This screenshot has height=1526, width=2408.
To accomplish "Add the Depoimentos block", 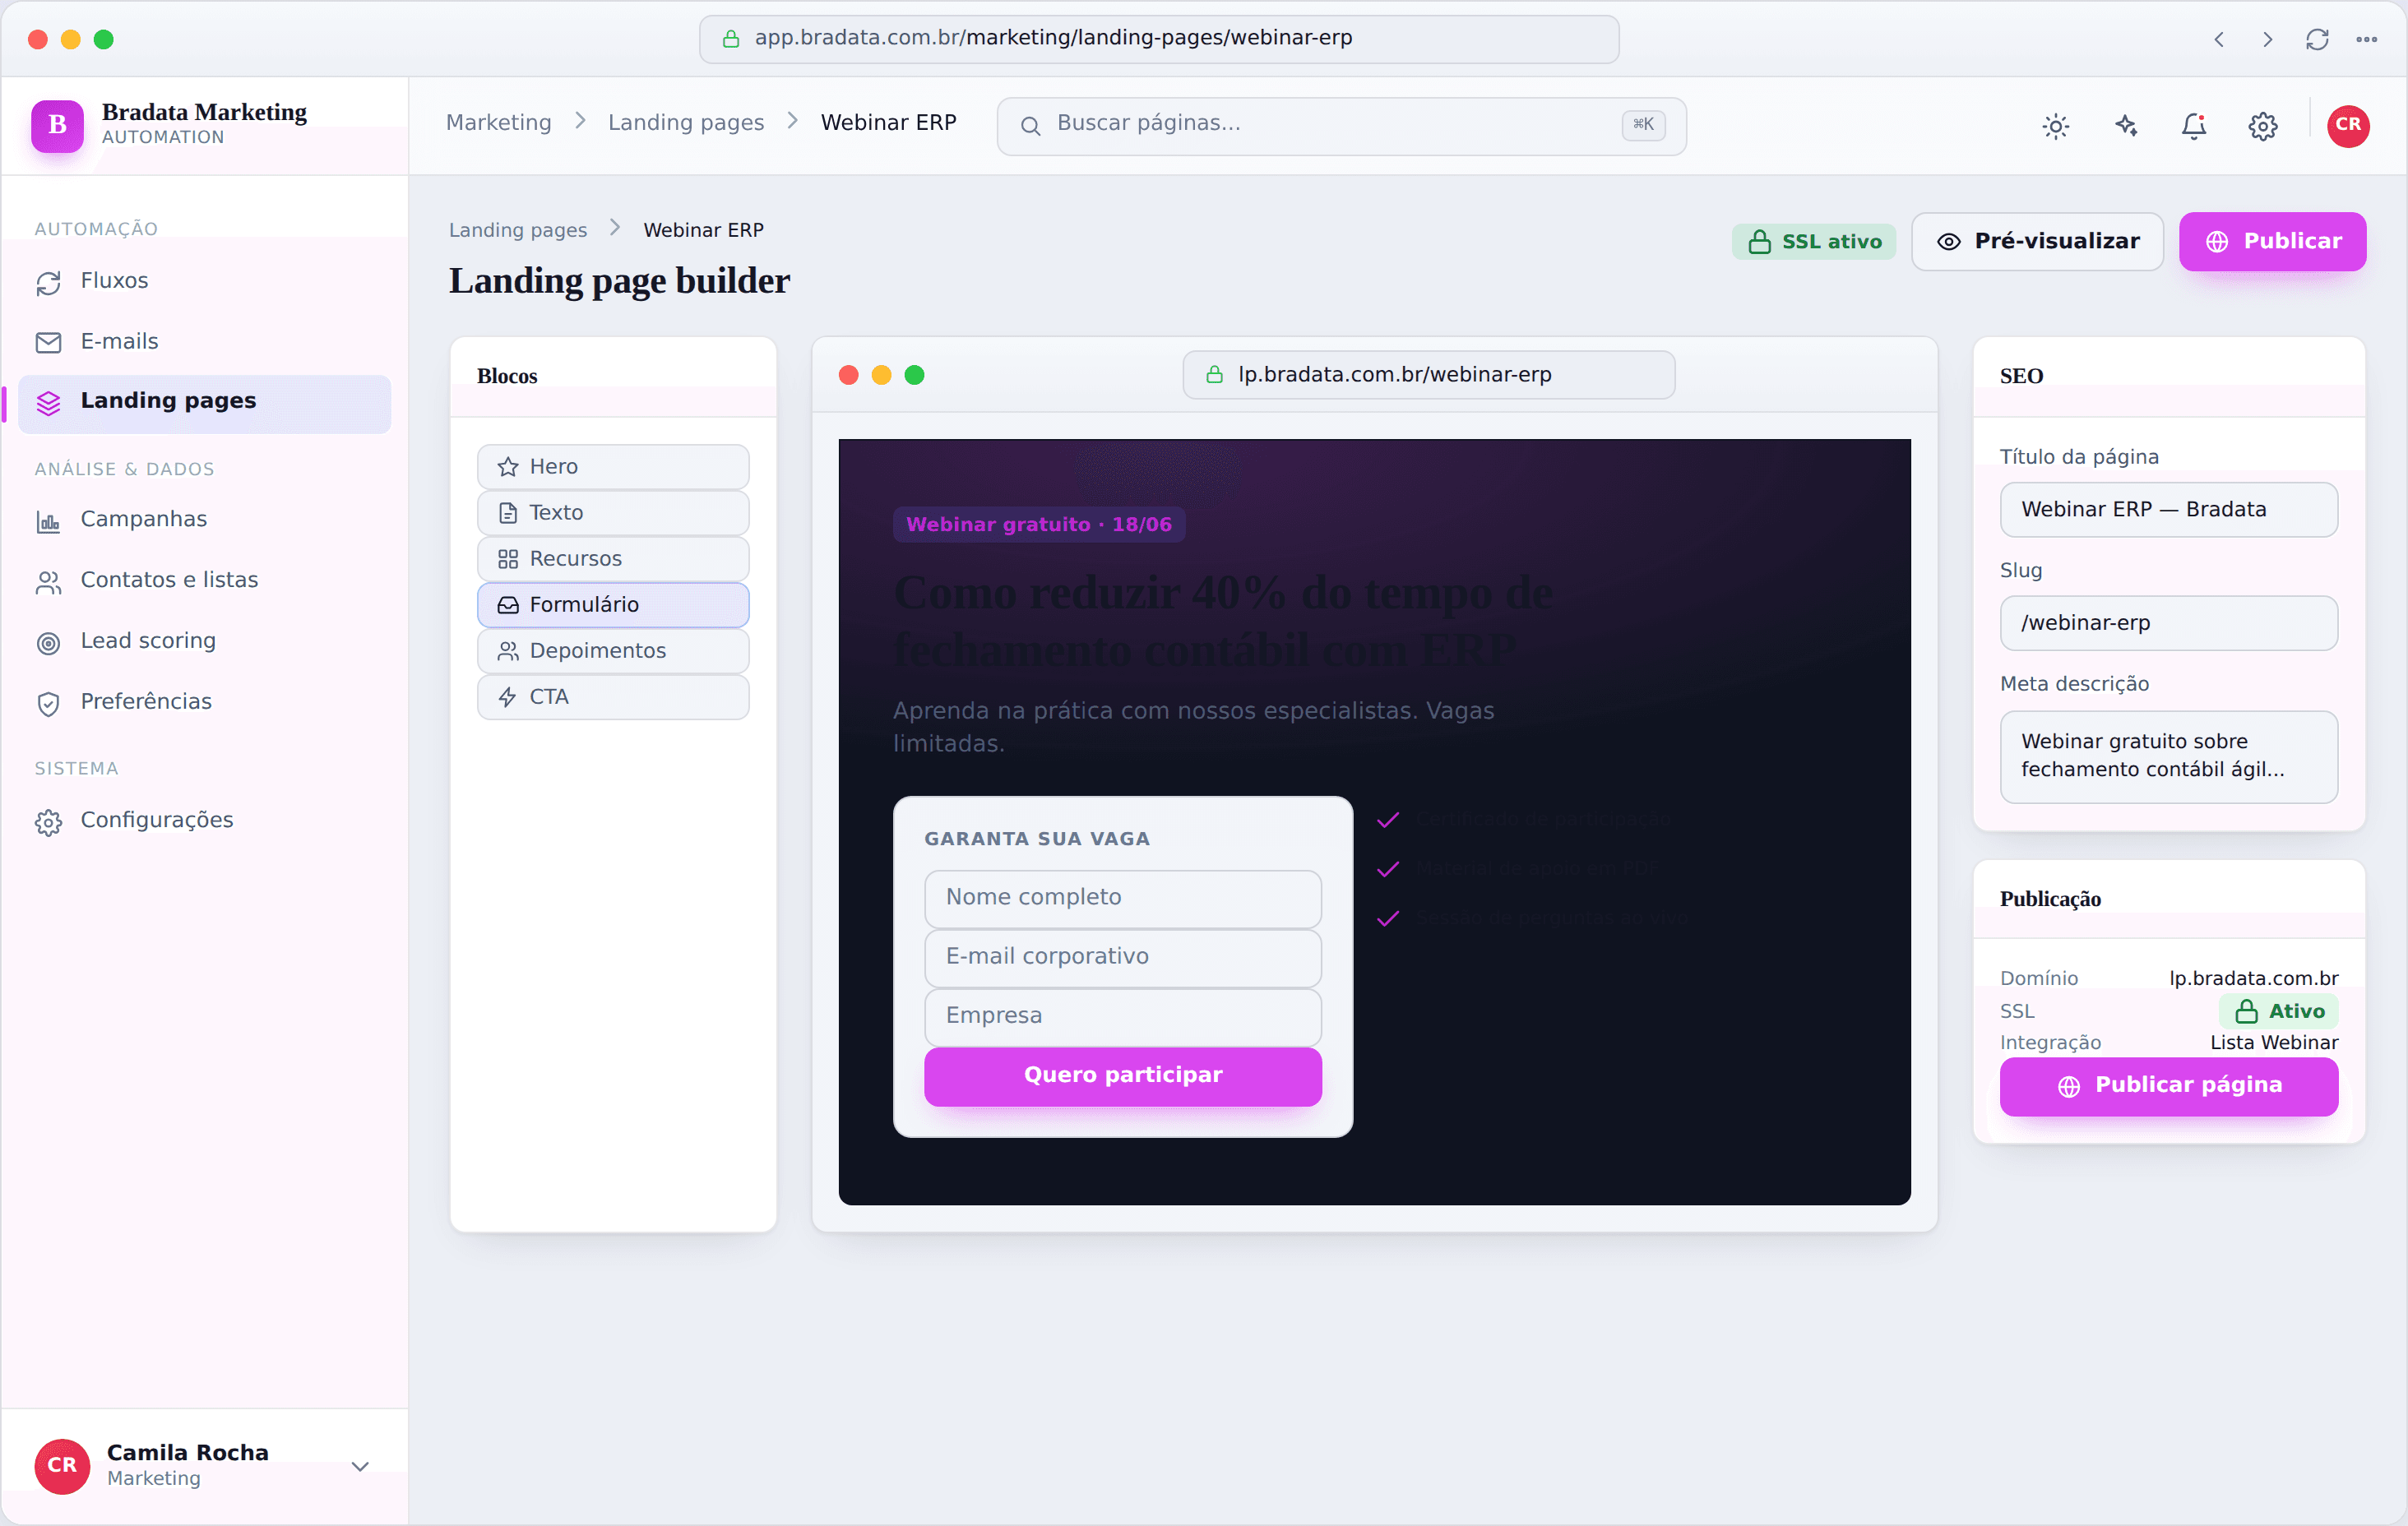I will [613, 651].
